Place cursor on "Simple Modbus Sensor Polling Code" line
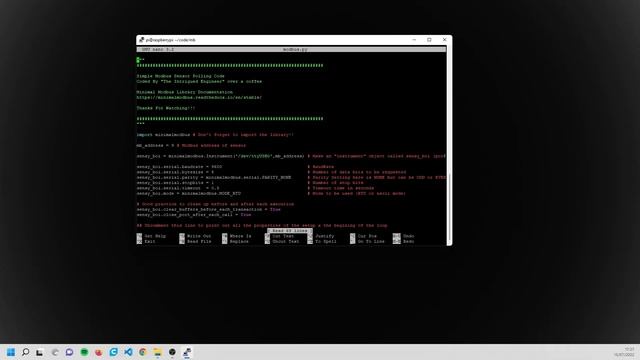This screenshot has width=640, height=360. [180, 76]
